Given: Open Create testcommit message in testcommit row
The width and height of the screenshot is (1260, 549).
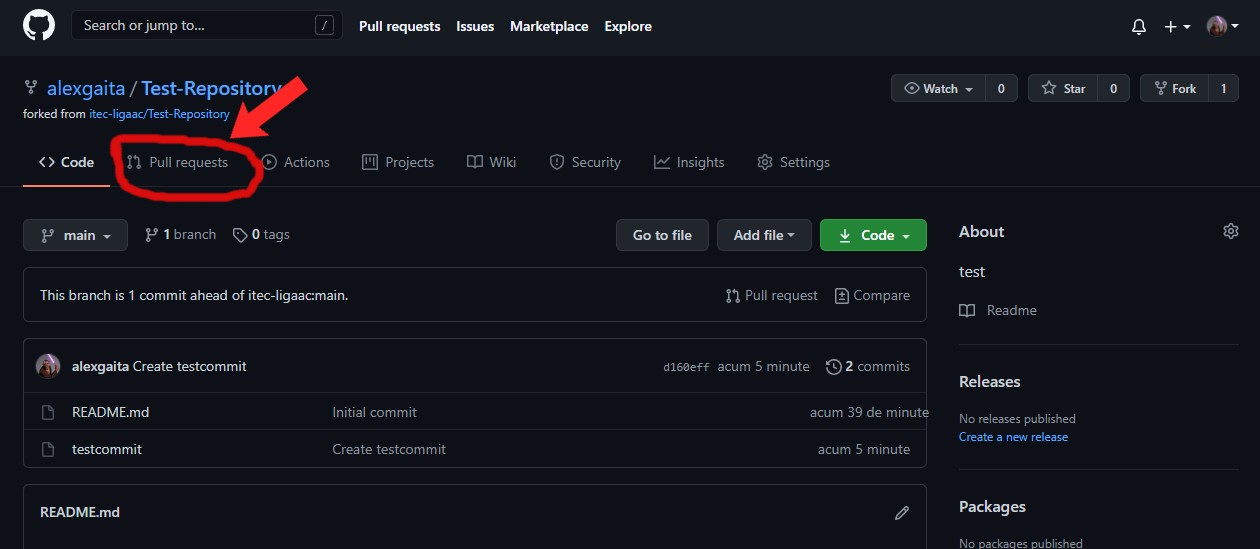Looking at the screenshot, I should (x=389, y=449).
